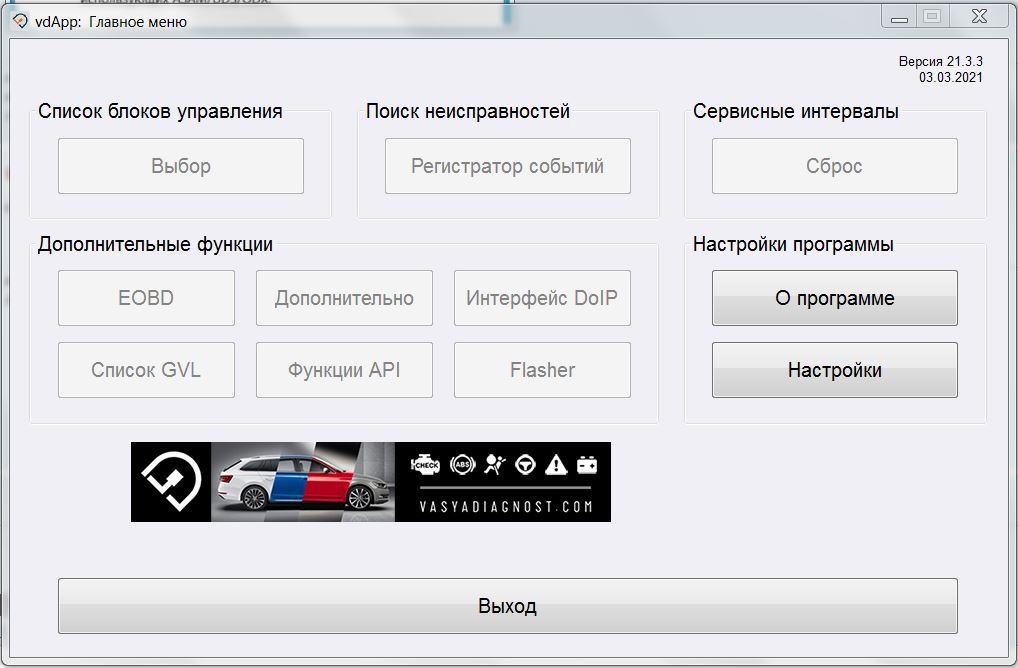Open the EOBD function
1018x668 pixels.
click(146, 298)
